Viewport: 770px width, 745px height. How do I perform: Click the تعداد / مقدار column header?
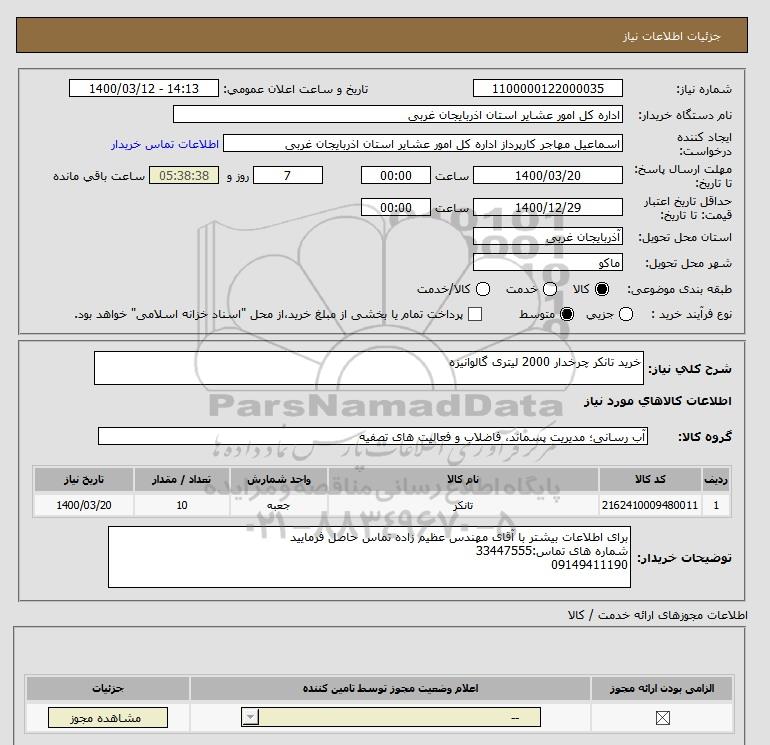182,479
